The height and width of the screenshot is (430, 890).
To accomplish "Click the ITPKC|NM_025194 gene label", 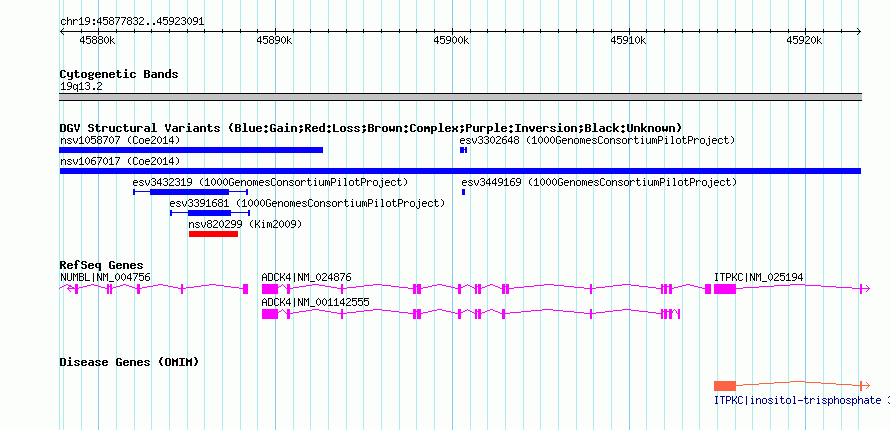I will 758,277.
